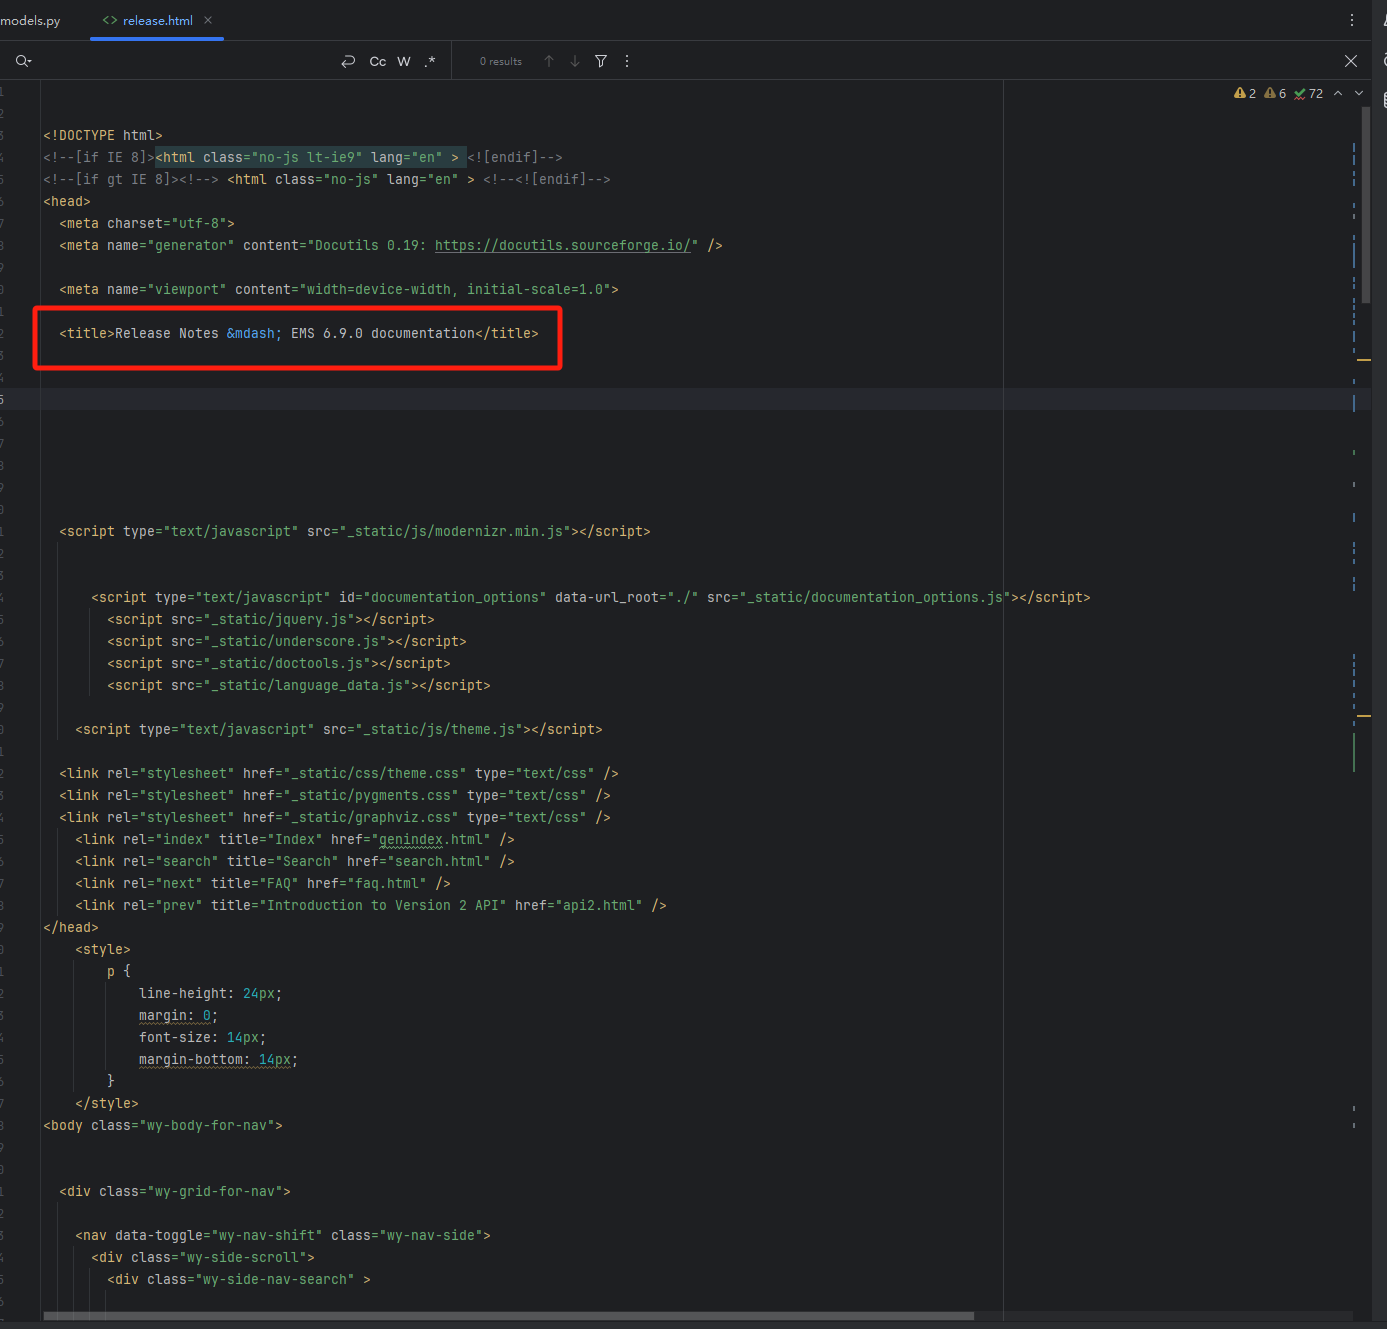Click the theme.css stylesheet link line
The width and height of the screenshot is (1387, 1329).
coord(339,773)
